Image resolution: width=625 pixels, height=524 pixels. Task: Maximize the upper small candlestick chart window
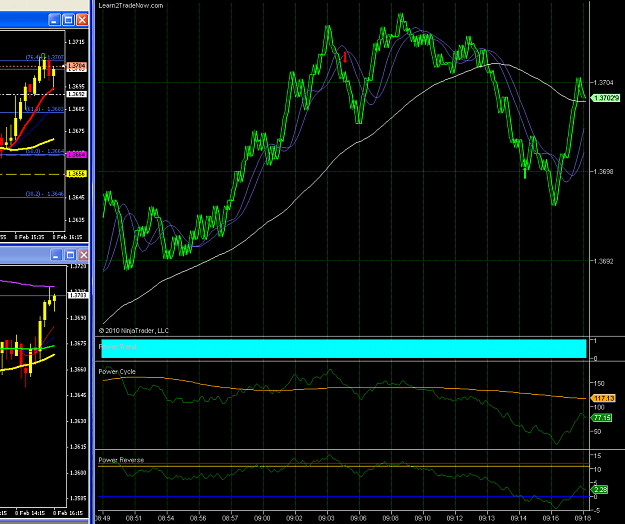[68, 20]
